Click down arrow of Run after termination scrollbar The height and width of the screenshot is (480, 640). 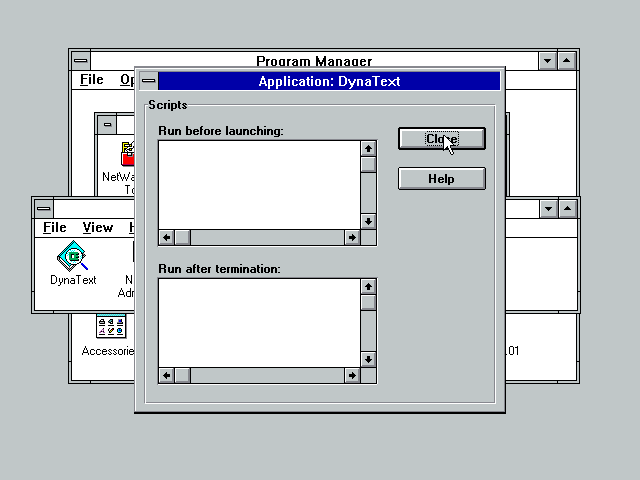point(368,359)
